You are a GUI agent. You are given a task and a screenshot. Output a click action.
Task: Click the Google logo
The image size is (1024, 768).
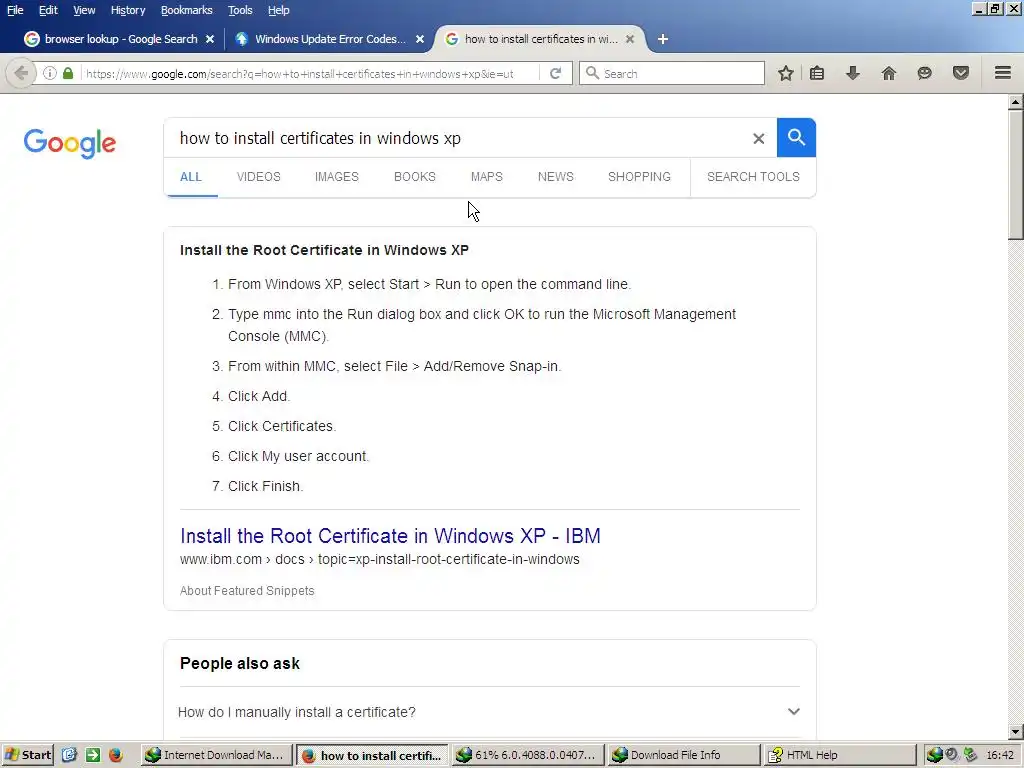70,143
